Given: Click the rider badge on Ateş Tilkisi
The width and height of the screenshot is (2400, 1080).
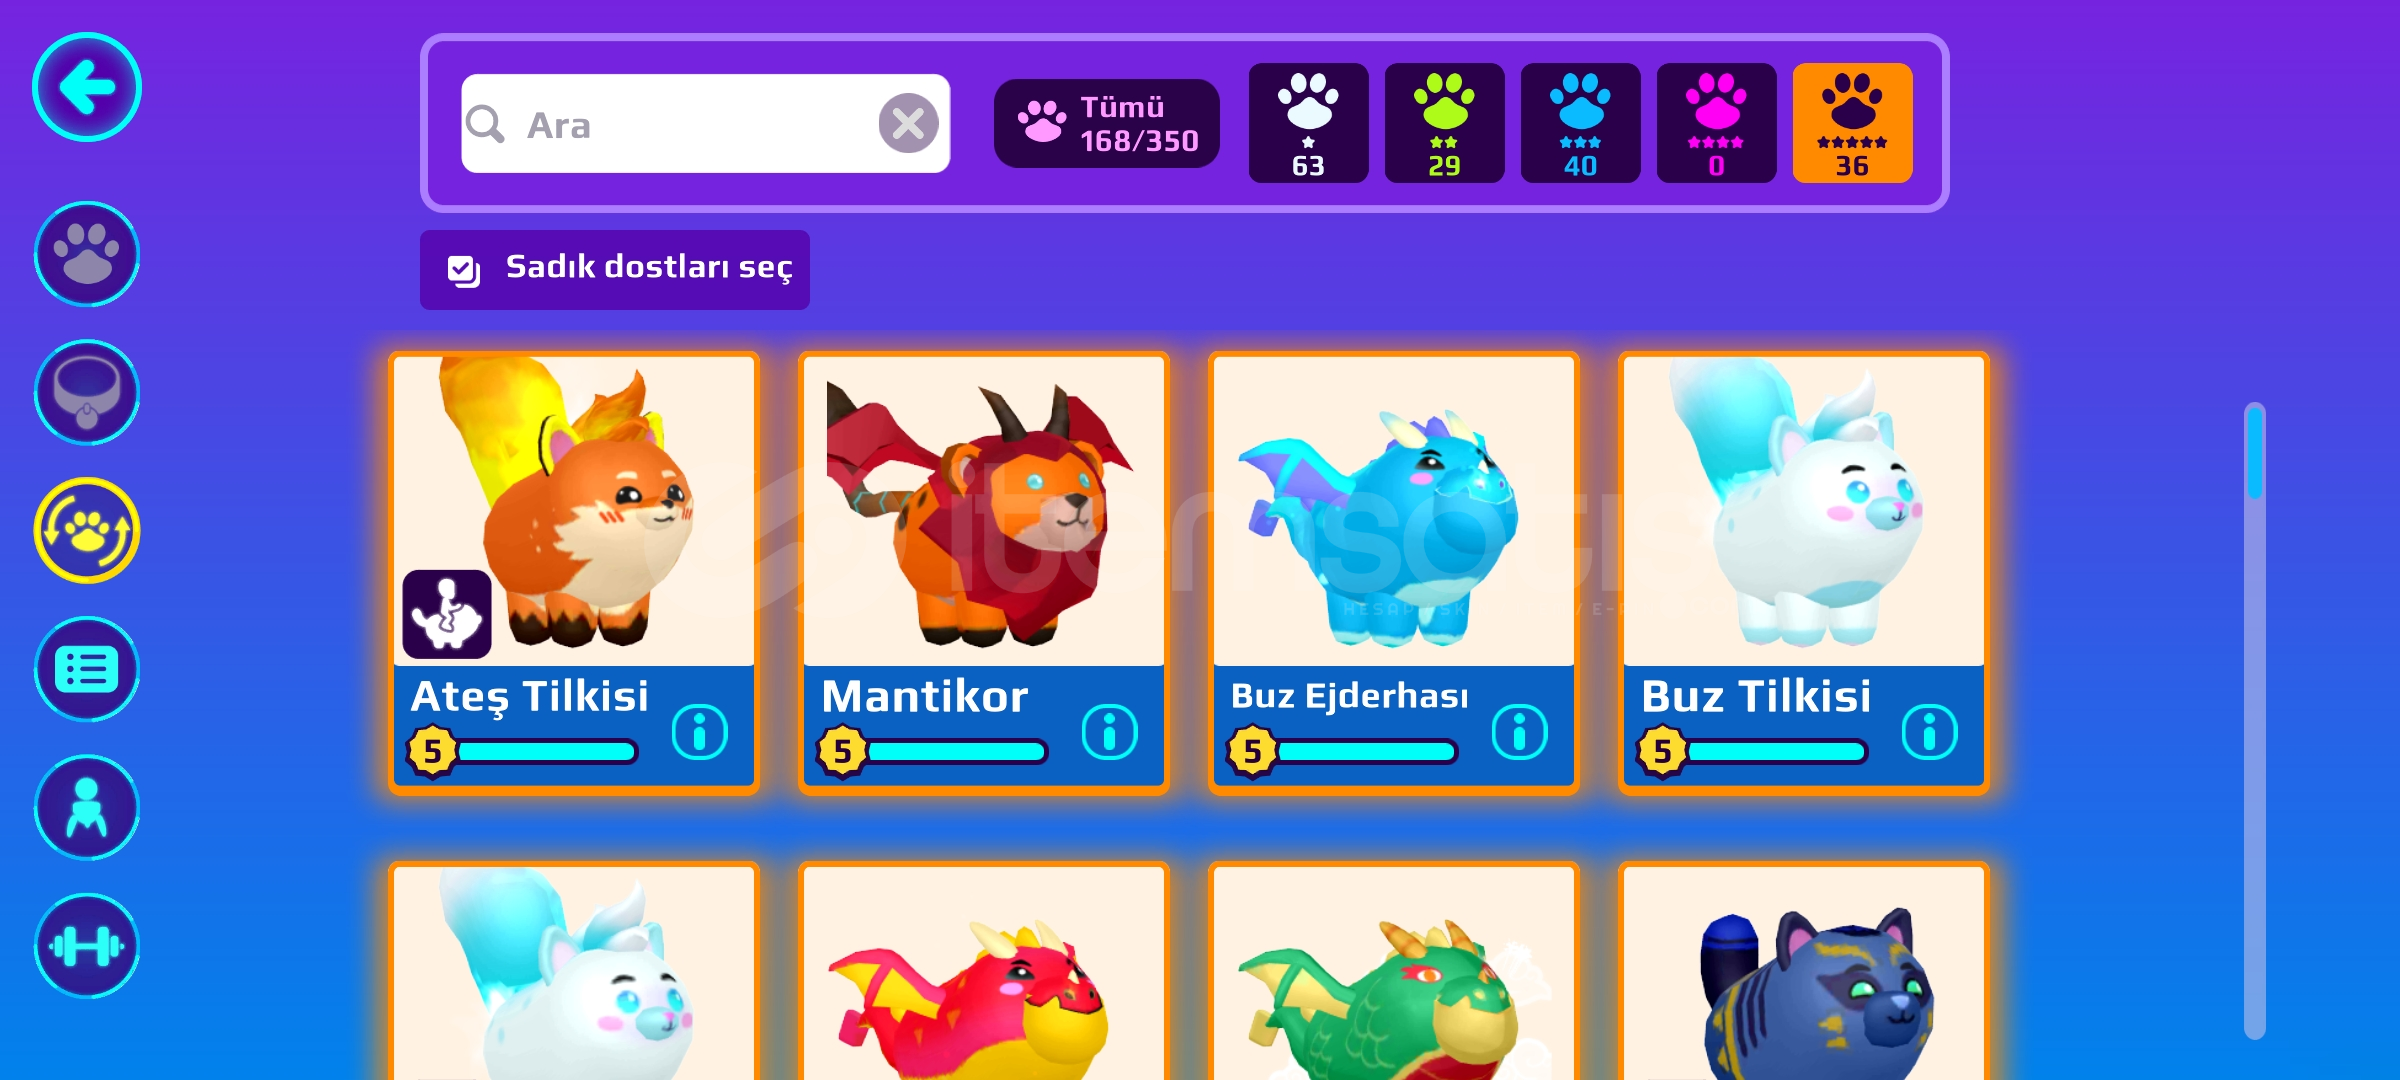Looking at the screenshot, I should [447, 614].
